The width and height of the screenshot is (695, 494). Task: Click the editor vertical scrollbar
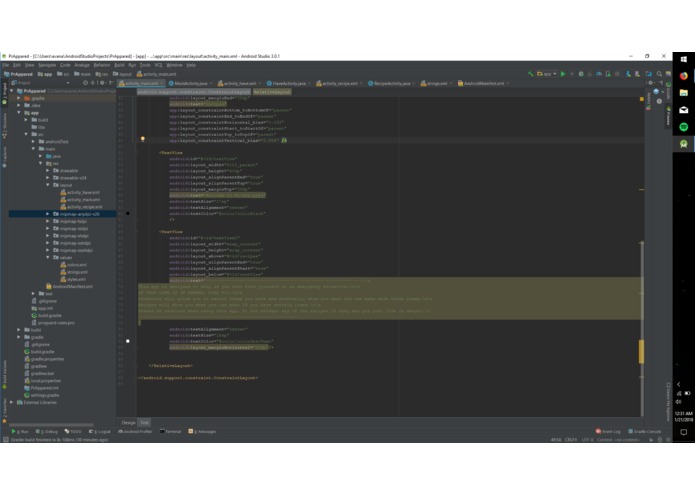point(641,329)
